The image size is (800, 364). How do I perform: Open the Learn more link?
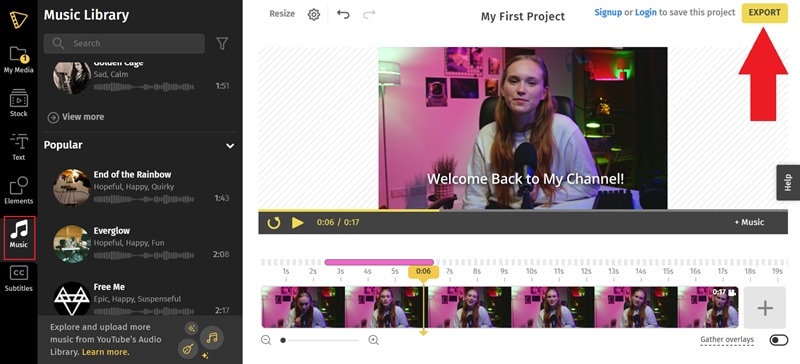pyautogui.click(x=105, y=352)
